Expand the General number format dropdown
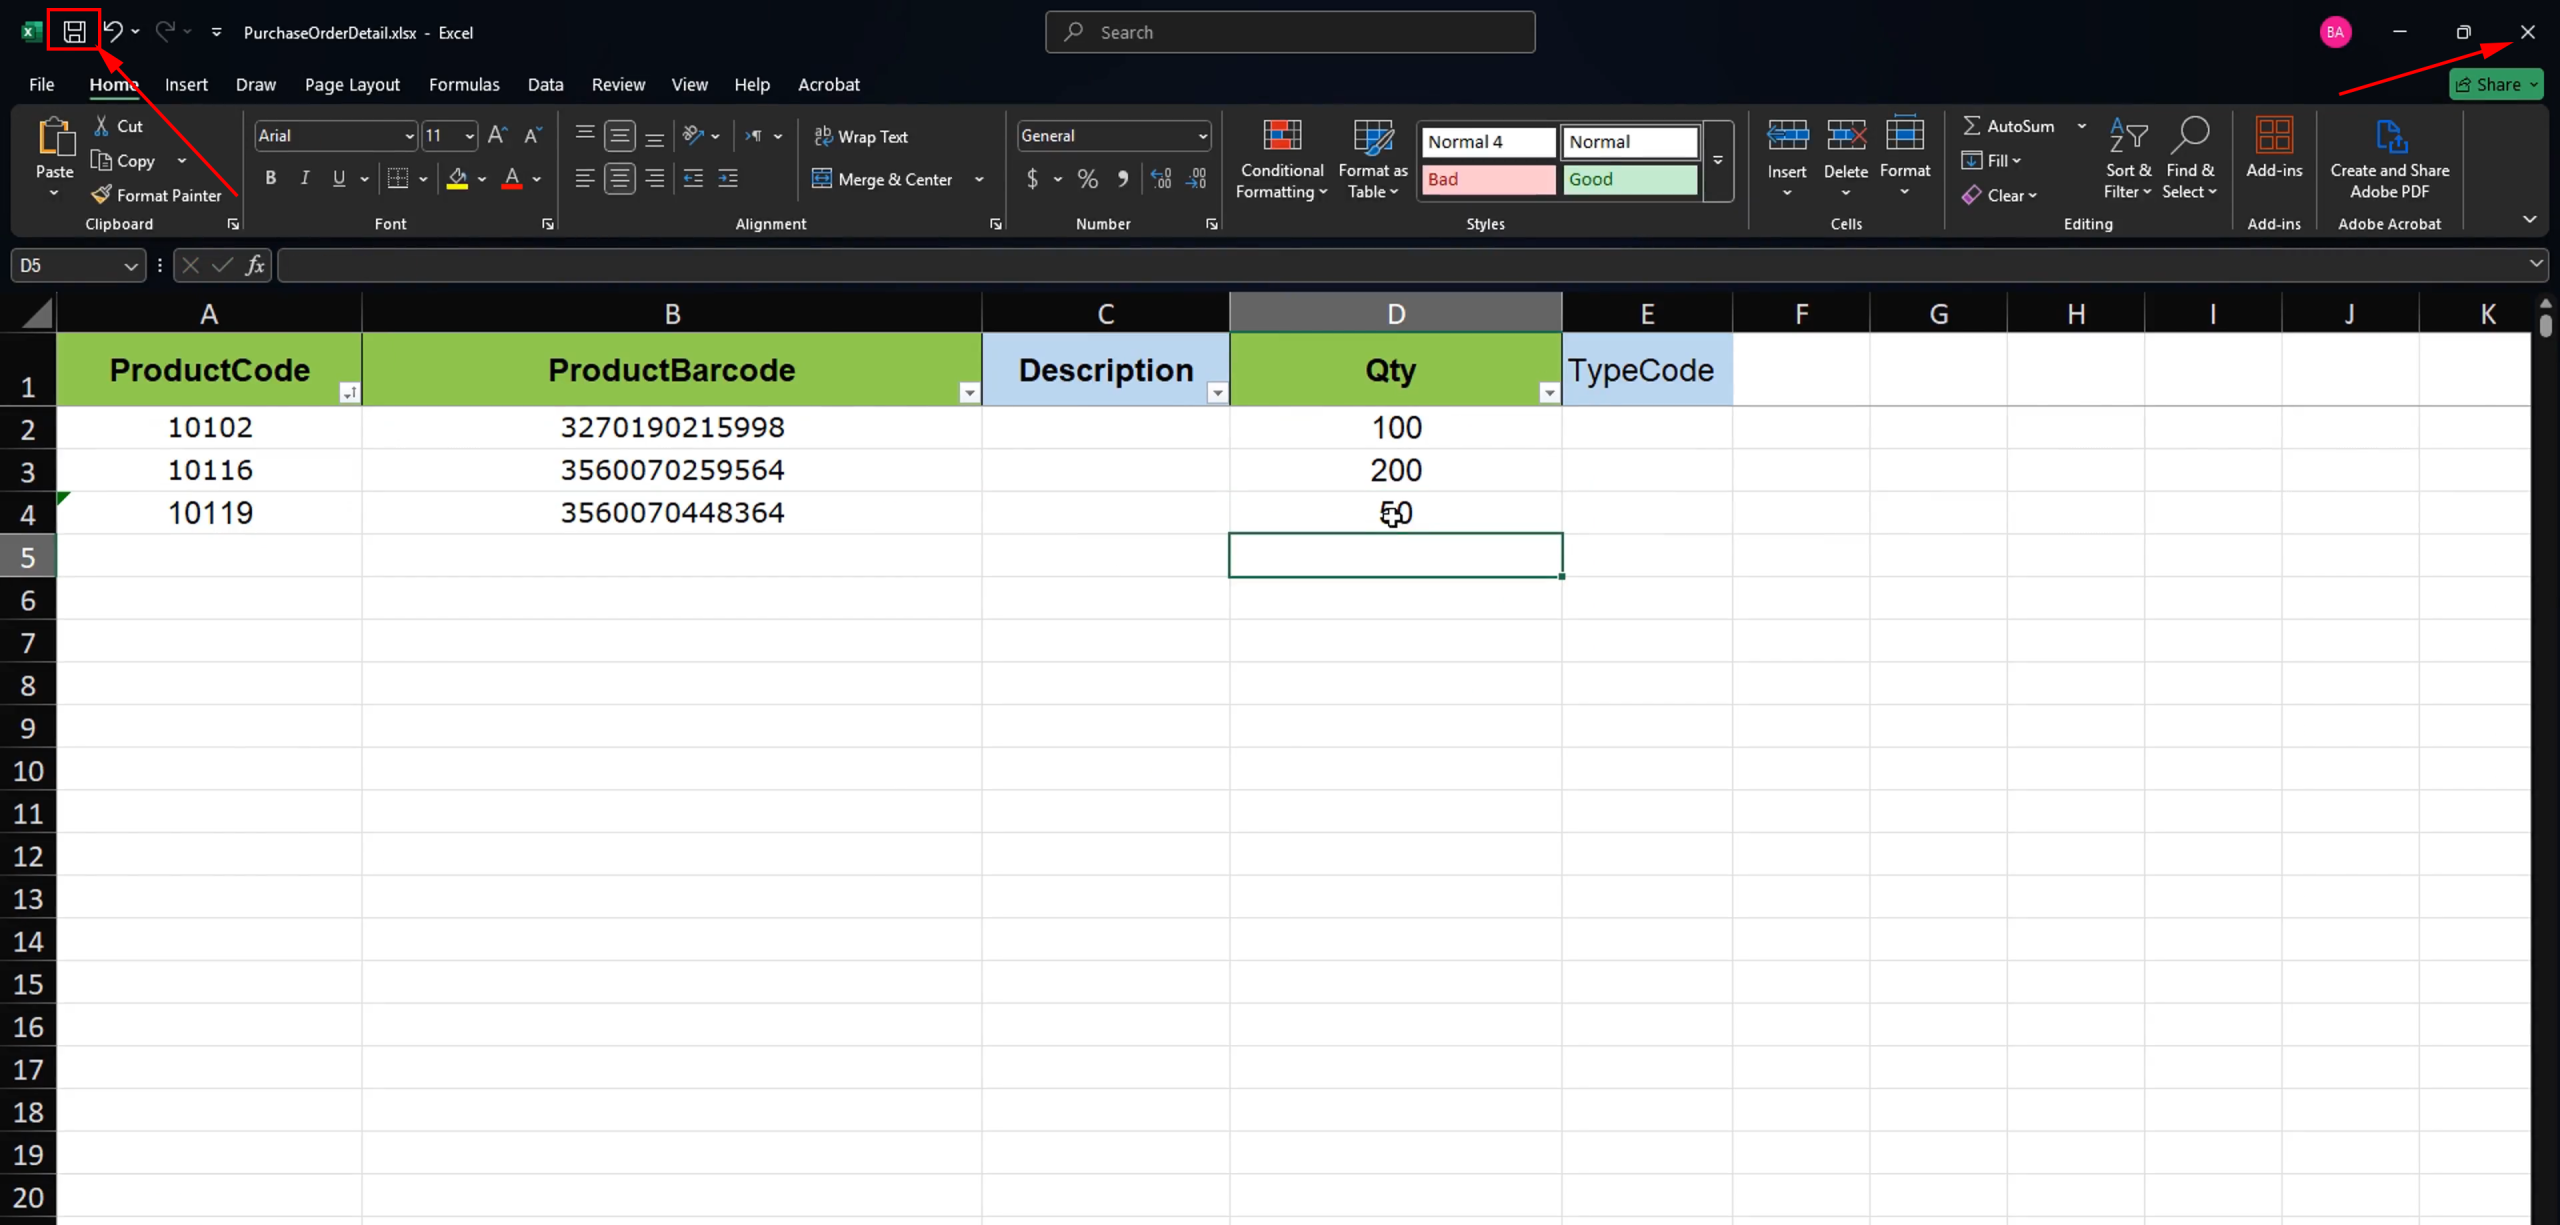The height and width of the screenshot is (1225, 2560). [1202, 136]
